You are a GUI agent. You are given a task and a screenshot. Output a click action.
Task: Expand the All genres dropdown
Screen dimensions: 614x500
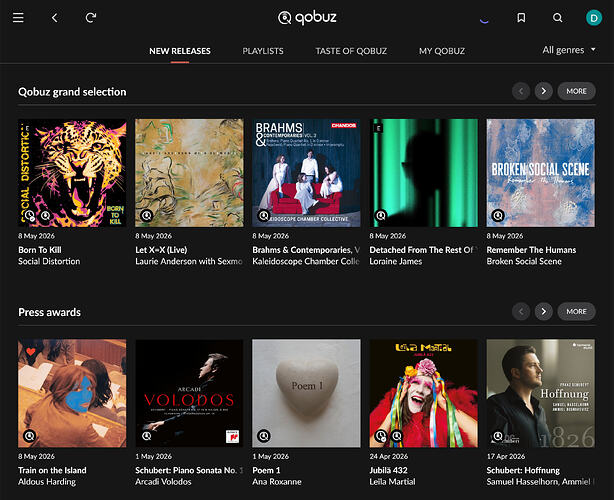click(x=569, y=50)
